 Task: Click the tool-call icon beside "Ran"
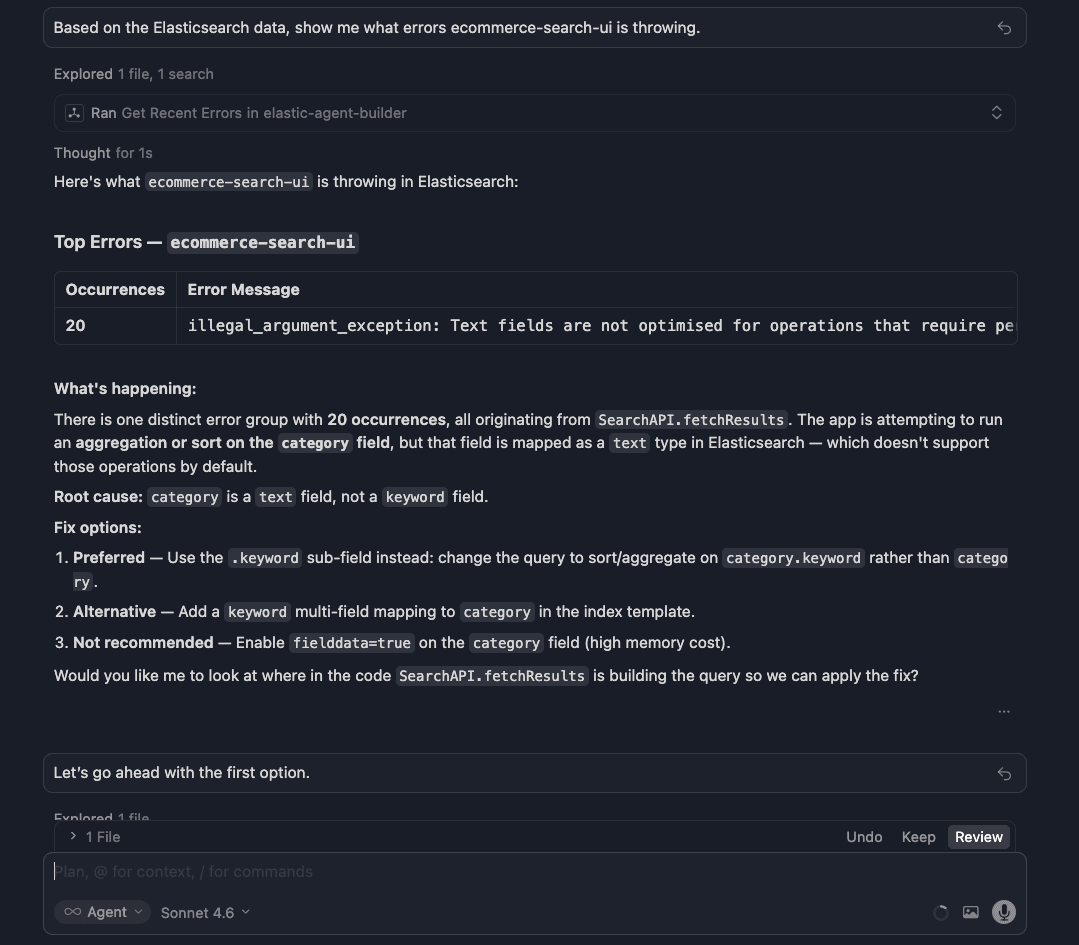coord(74,112)
